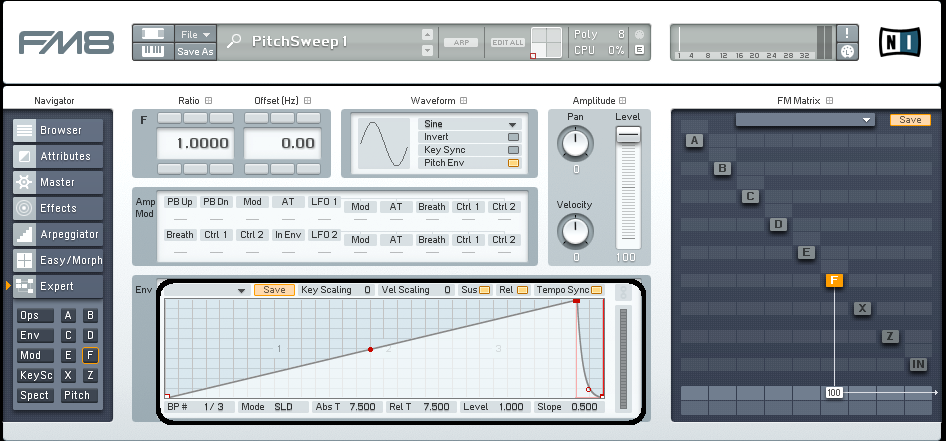Viewport: 946px width, 441px height.
Task: Select operator B in the expert tab grid
Action: (x=90, y=316)
